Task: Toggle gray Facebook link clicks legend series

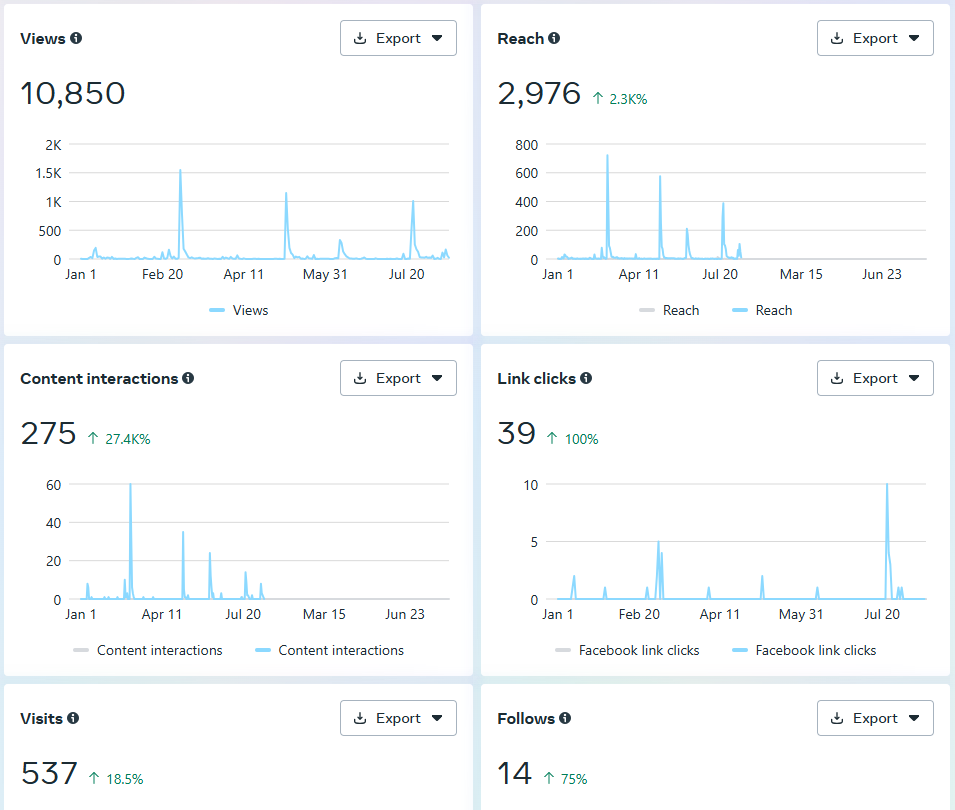Action: [627, 651]
